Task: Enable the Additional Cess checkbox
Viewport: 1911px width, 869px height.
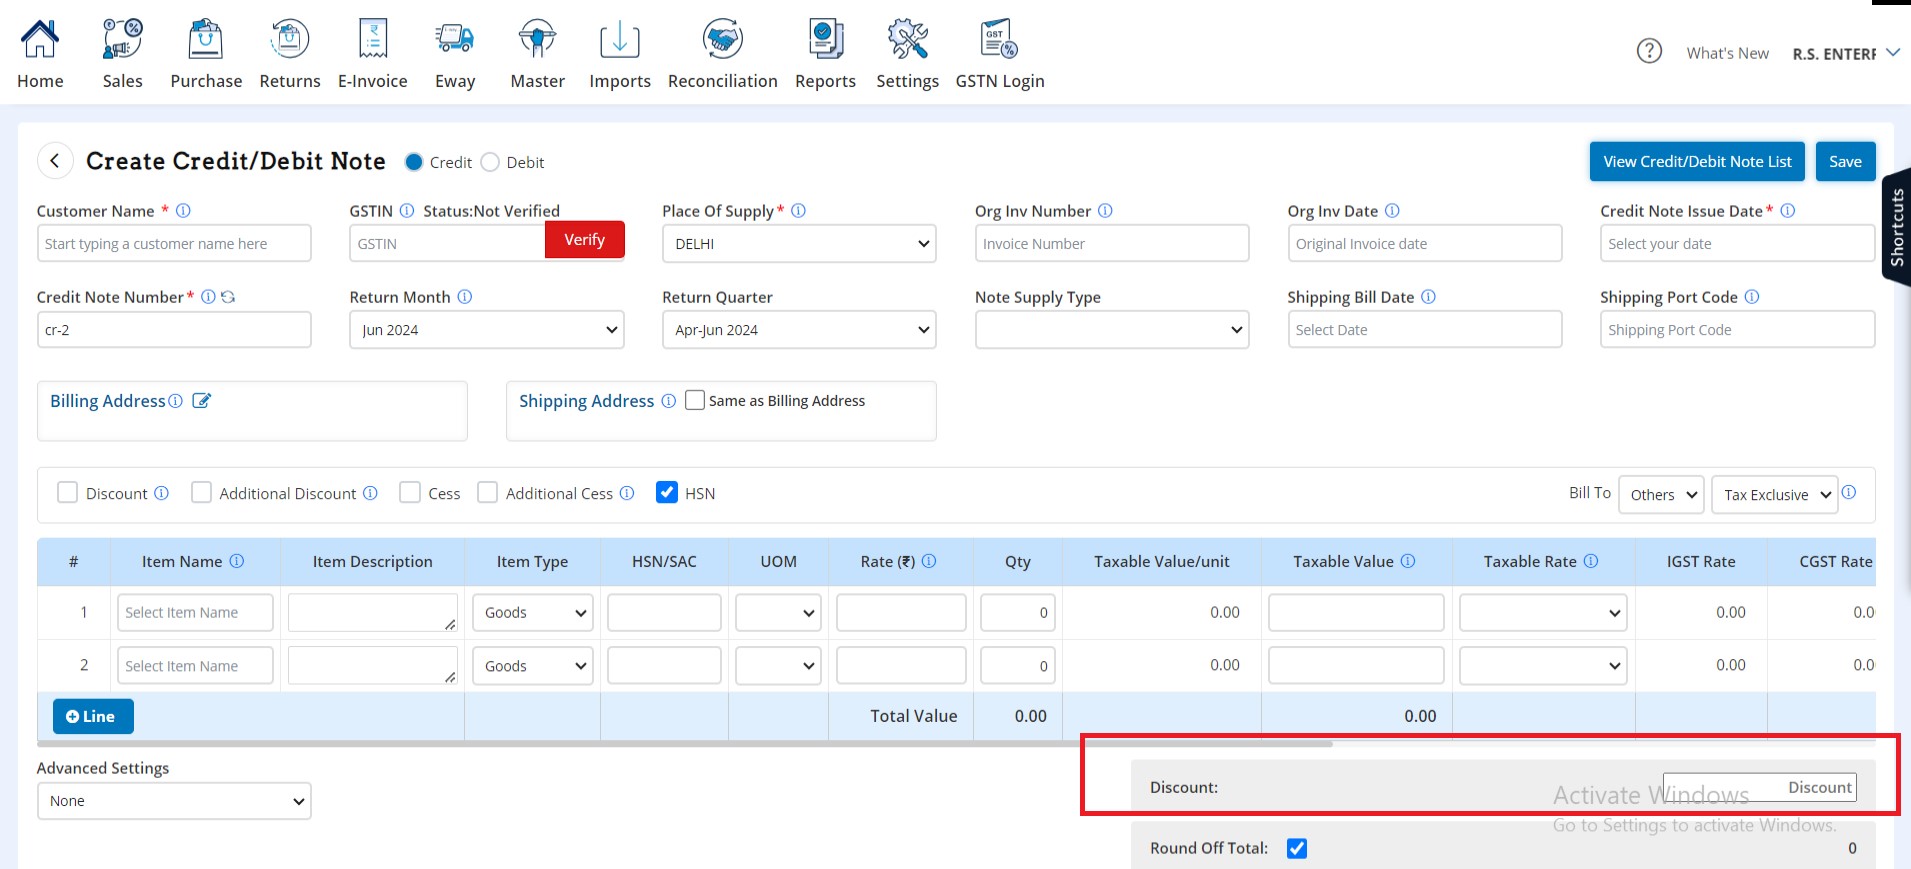Action: [x=487, y=492]
